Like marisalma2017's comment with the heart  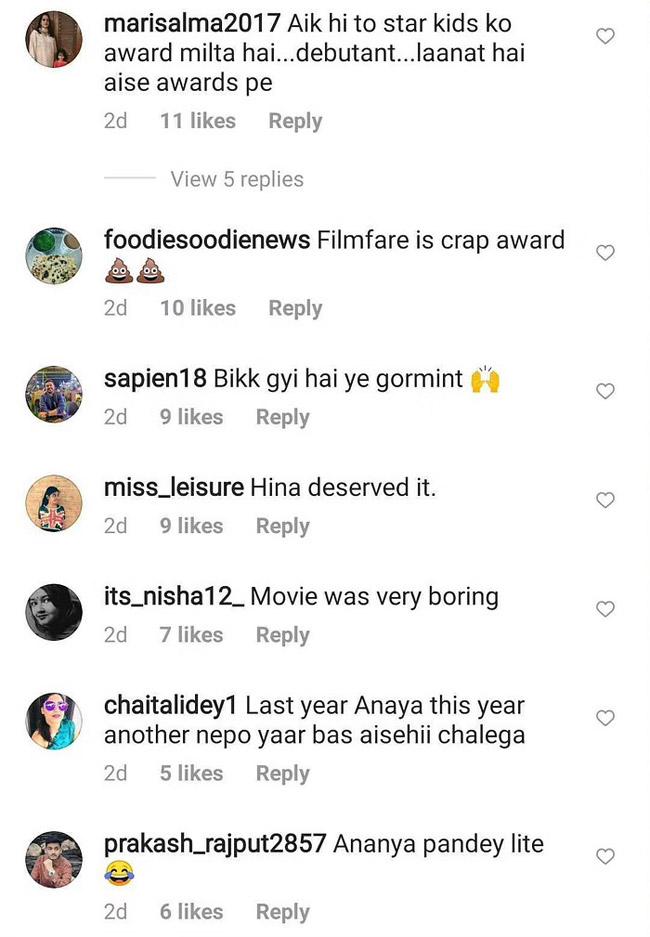(605, 37)
